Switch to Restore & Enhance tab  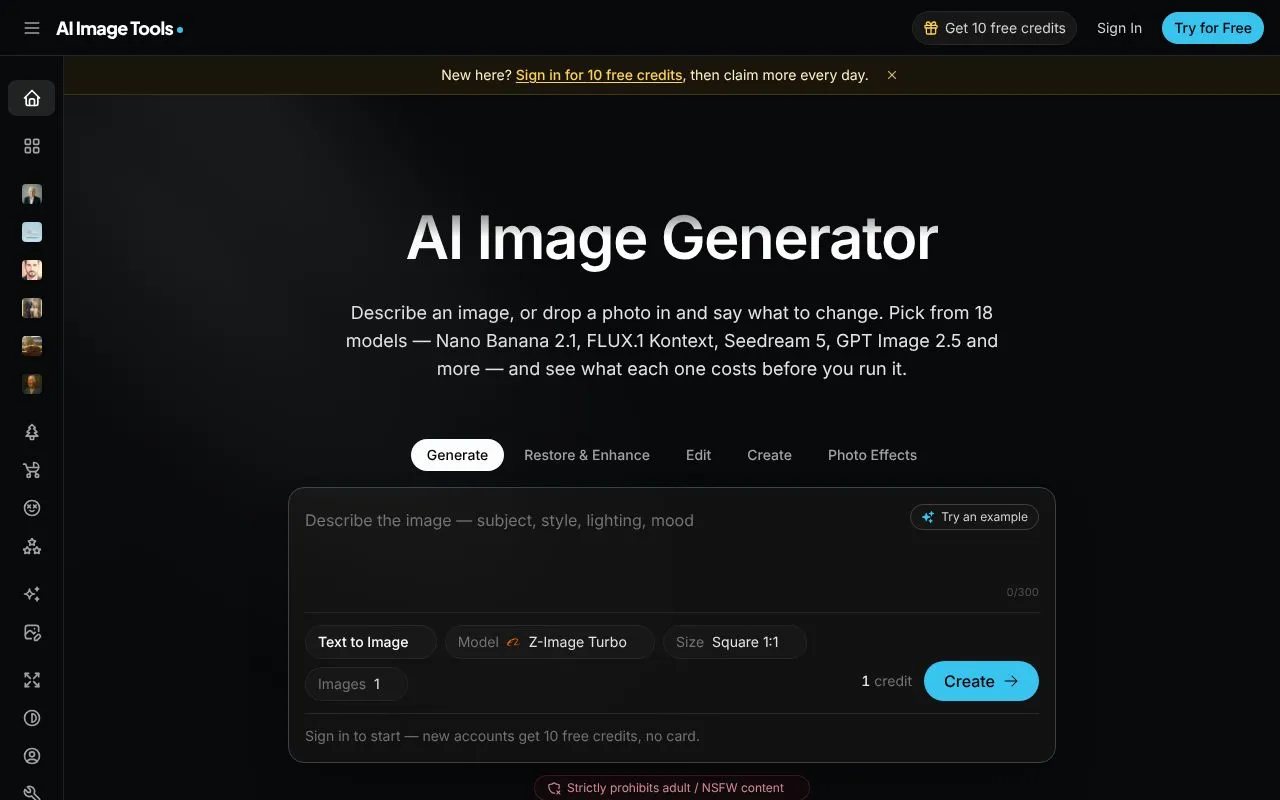tap(587, 455)
